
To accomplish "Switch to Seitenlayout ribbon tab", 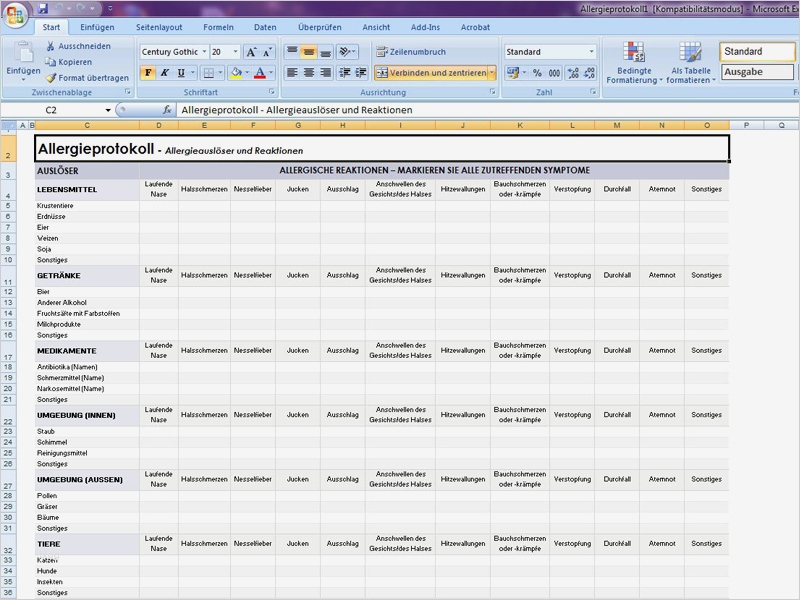I will point(159,27).
